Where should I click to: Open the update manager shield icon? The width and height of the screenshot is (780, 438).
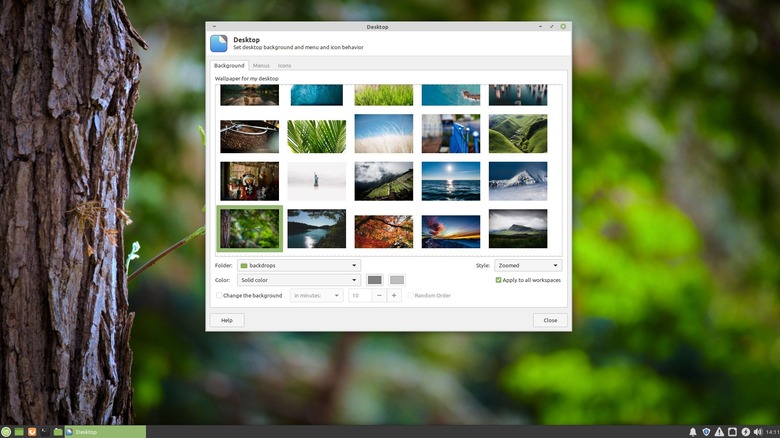(x=706, y=431)
